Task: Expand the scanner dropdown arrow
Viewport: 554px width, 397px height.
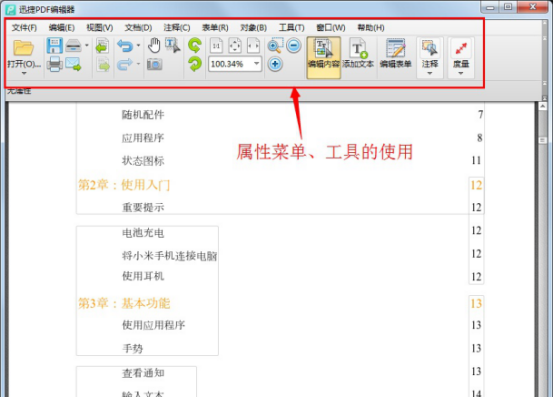Action: [x=87, y=46]
